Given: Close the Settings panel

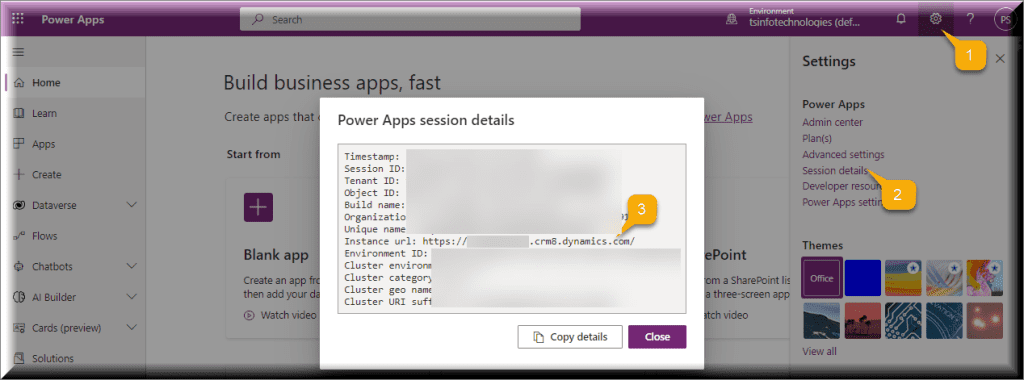Looking at the screenshot, I should tap(1000, 59).
